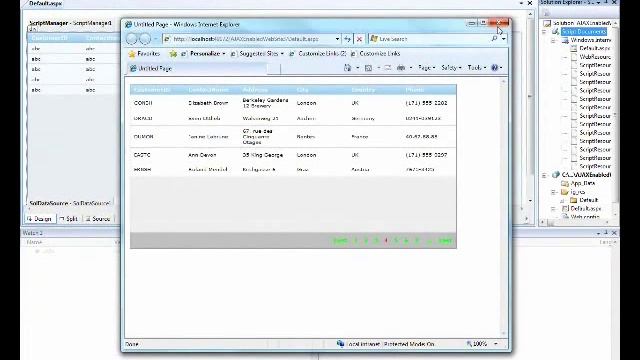Click the First link in grid pager
This screenshot has width=640, height=360.
[340, 240]
